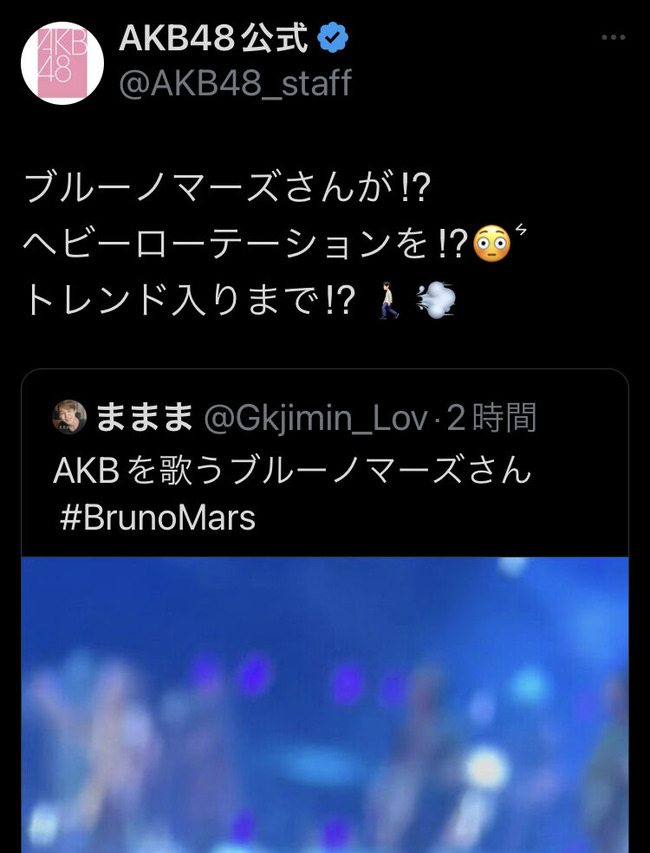Viewport: 650px width, 853px height.
Task: Play the blurry blue concert video
Action: [325, 705]
